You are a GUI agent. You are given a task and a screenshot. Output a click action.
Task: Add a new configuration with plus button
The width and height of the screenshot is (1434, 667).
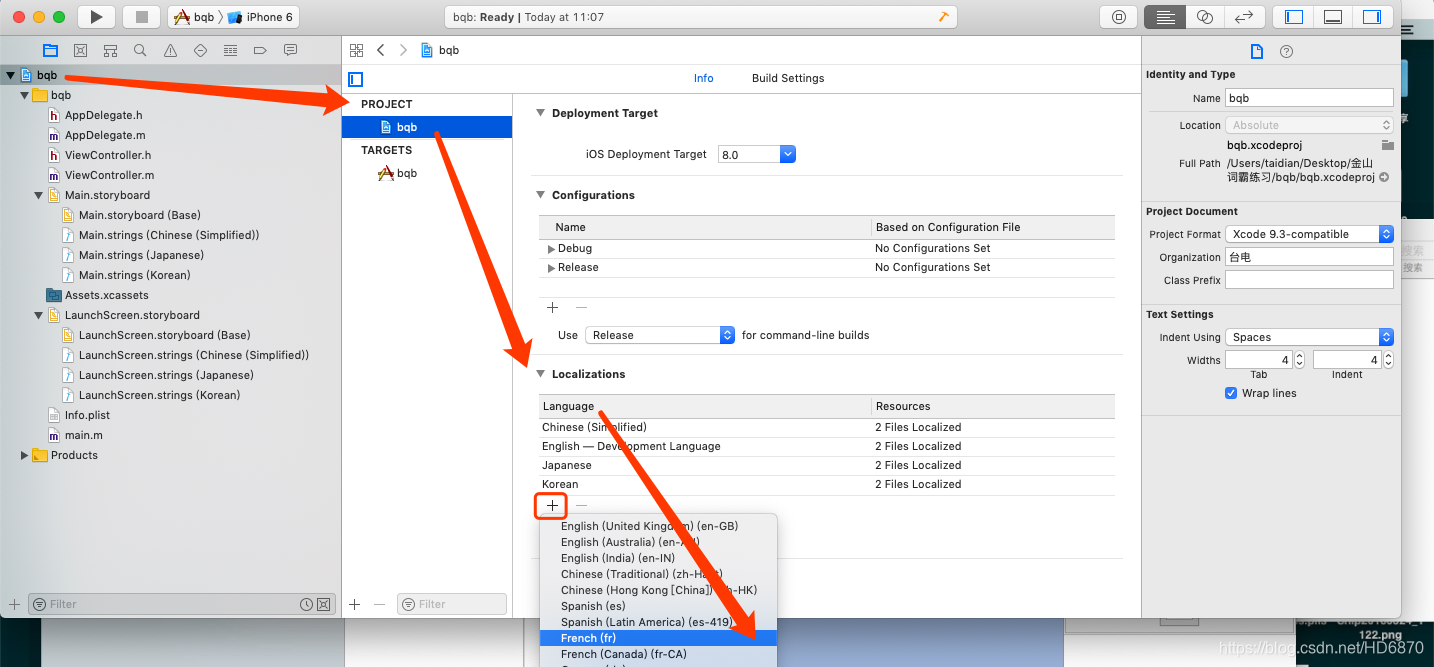[x=552, y=307]
